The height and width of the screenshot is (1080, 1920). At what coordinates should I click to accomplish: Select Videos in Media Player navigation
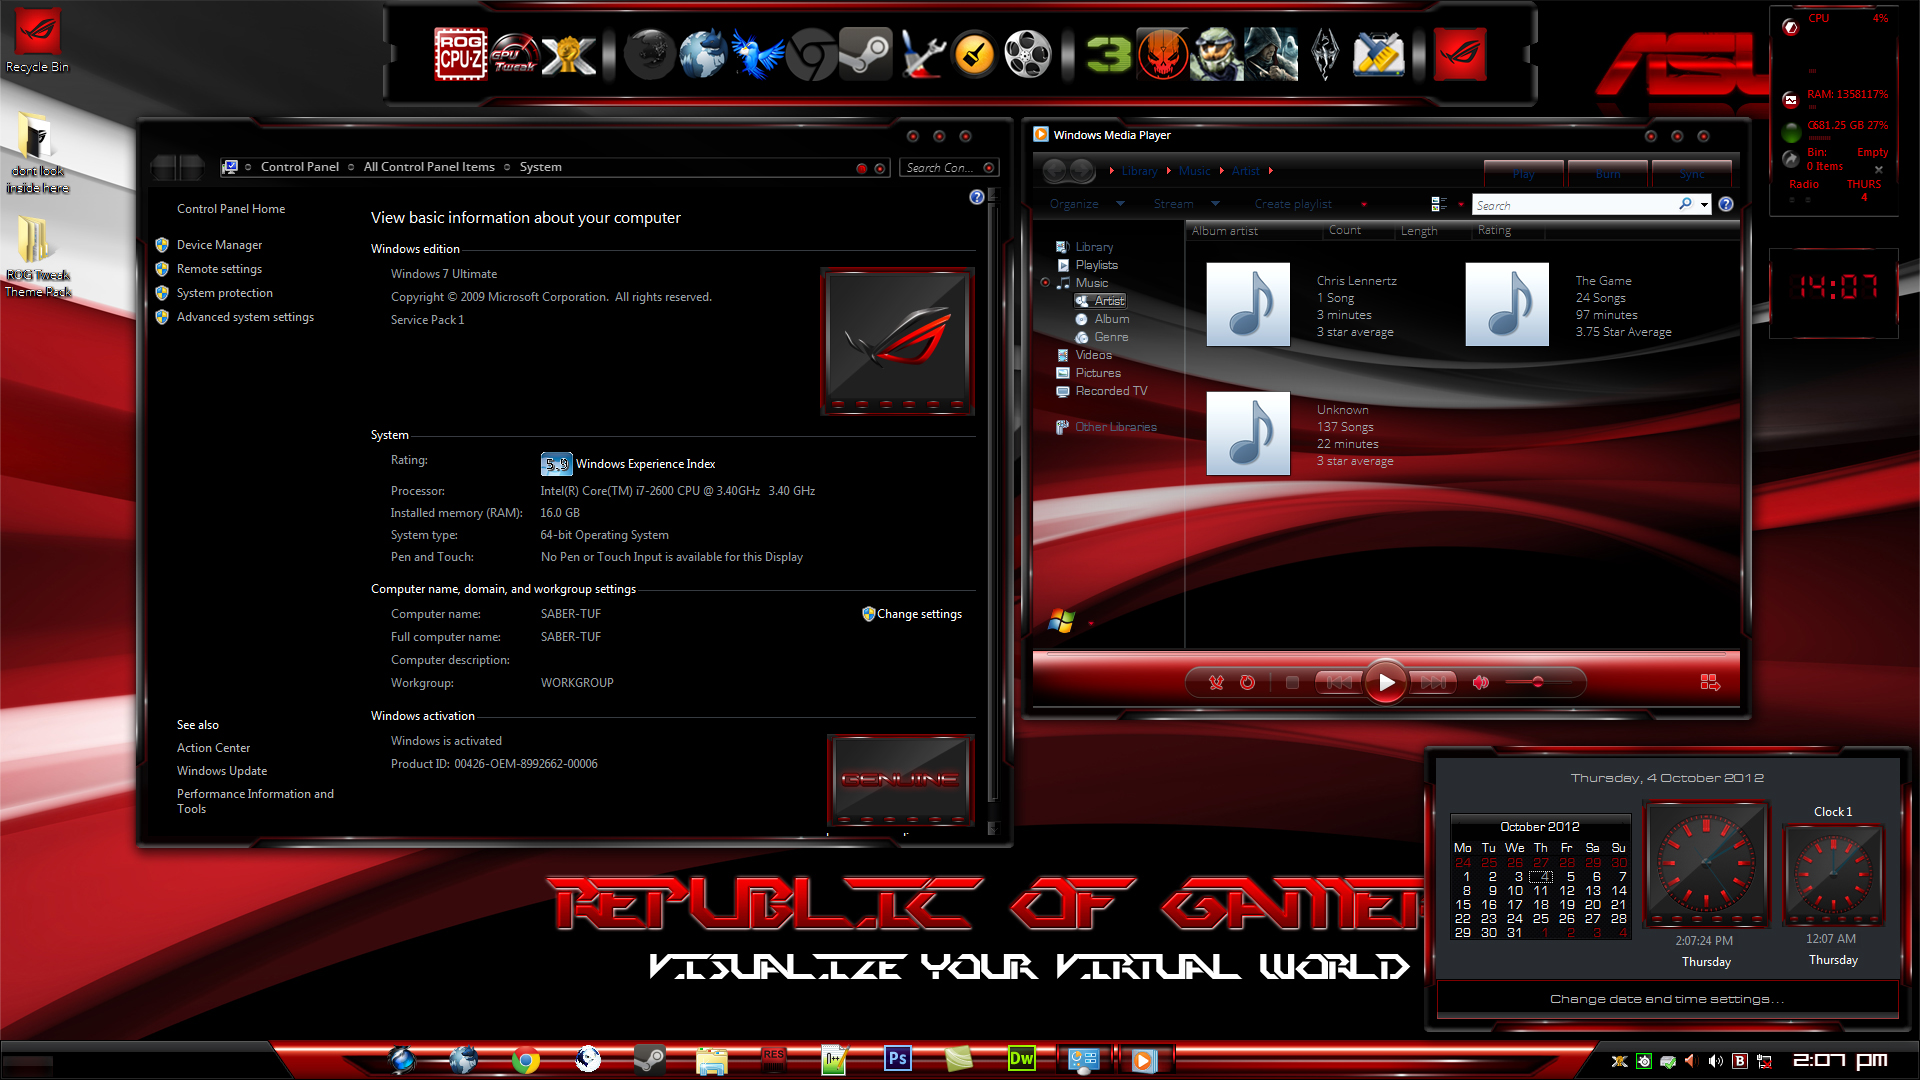(x=1084, y=355)
